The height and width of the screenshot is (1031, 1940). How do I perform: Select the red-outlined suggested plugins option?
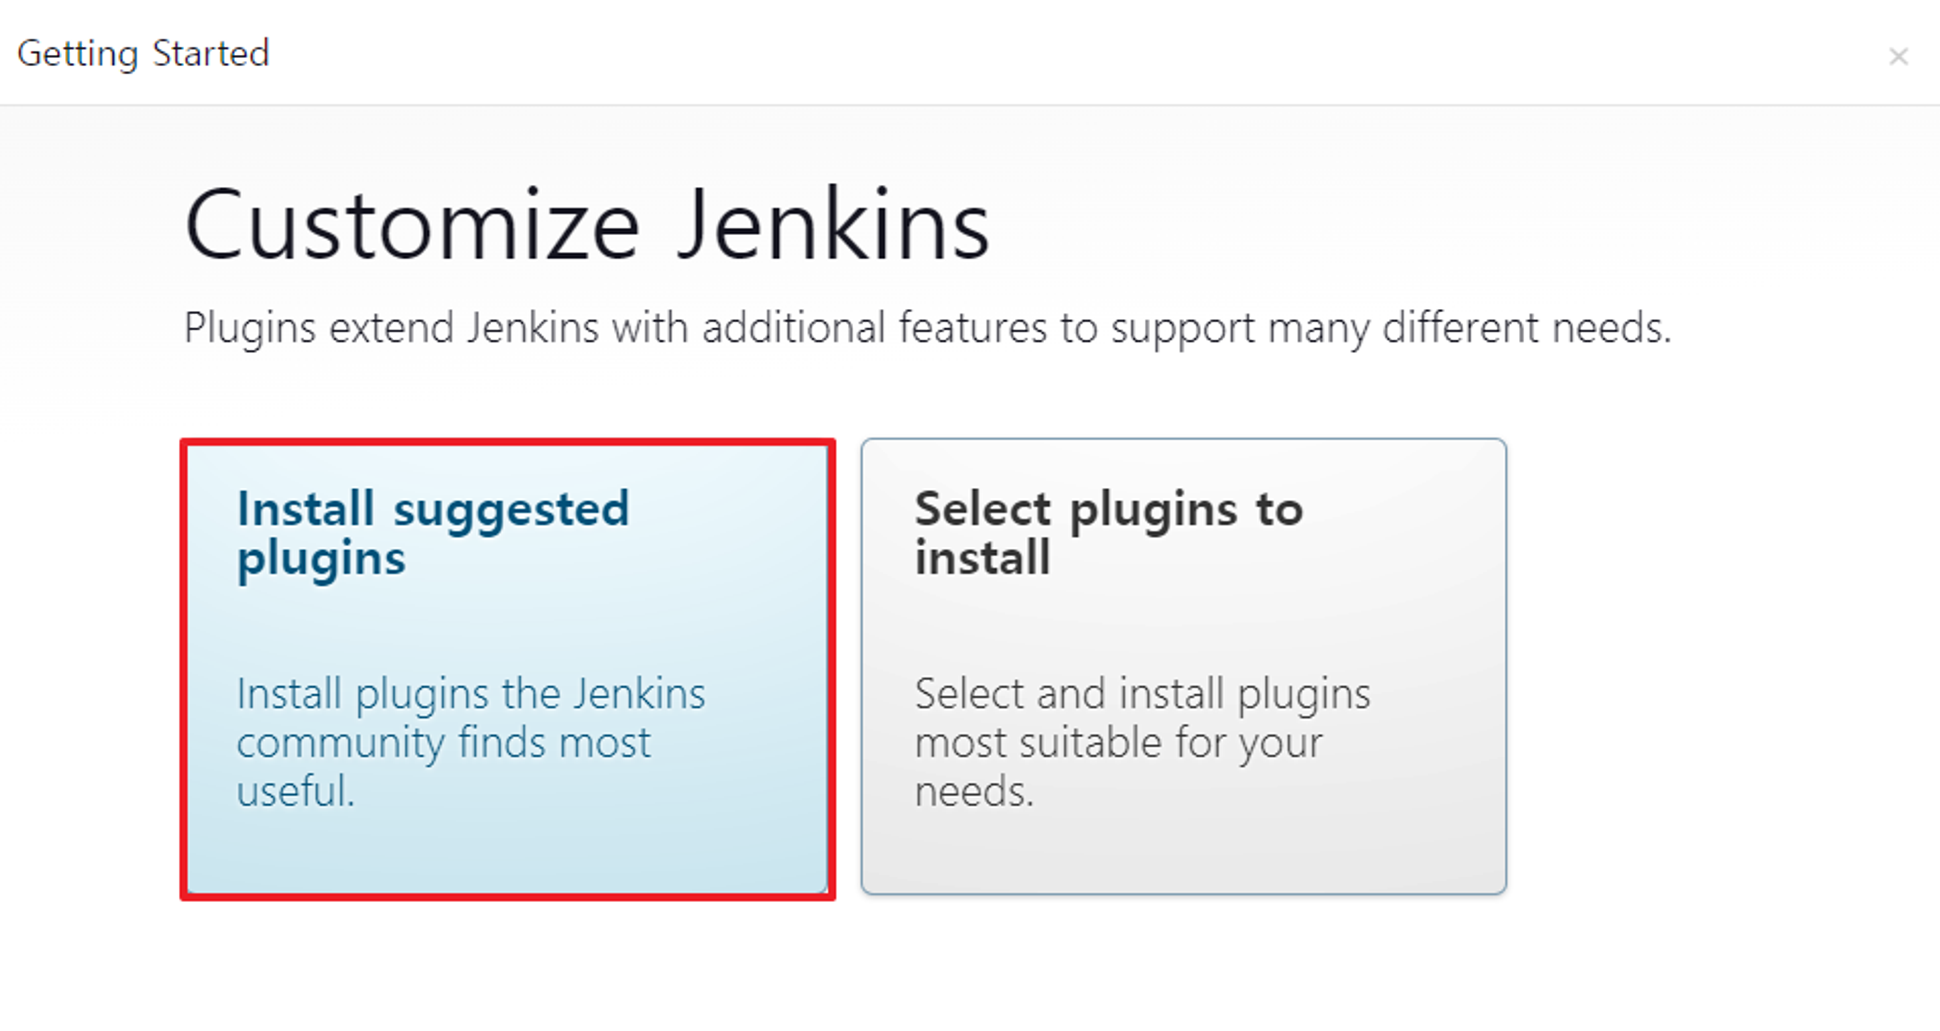coord(508,669)
